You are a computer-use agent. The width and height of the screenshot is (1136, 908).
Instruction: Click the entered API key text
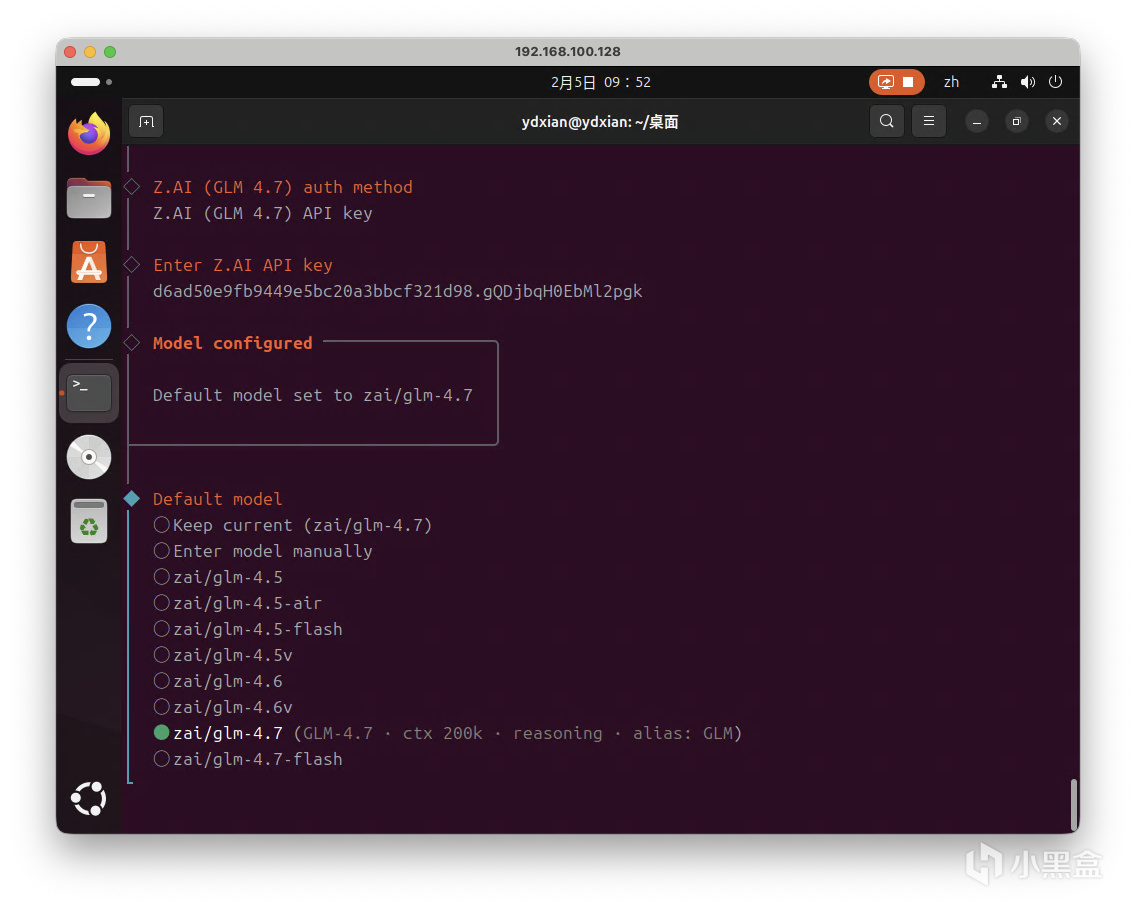[397, 291]
